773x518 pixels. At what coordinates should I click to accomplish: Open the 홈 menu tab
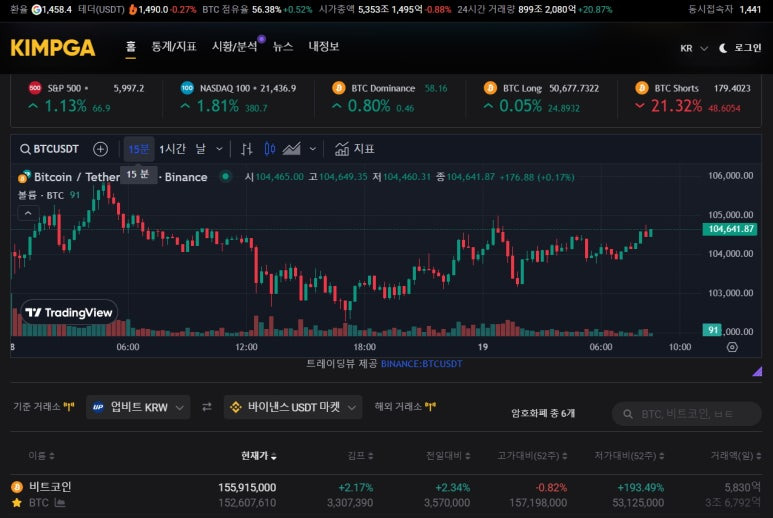pos(130,46)
